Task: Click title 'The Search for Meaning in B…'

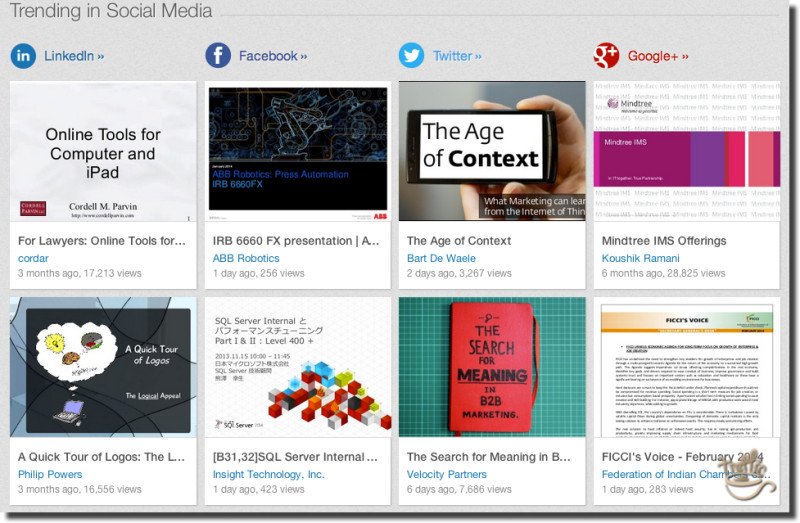Action: pyautogui.click(x=488, y=457)
